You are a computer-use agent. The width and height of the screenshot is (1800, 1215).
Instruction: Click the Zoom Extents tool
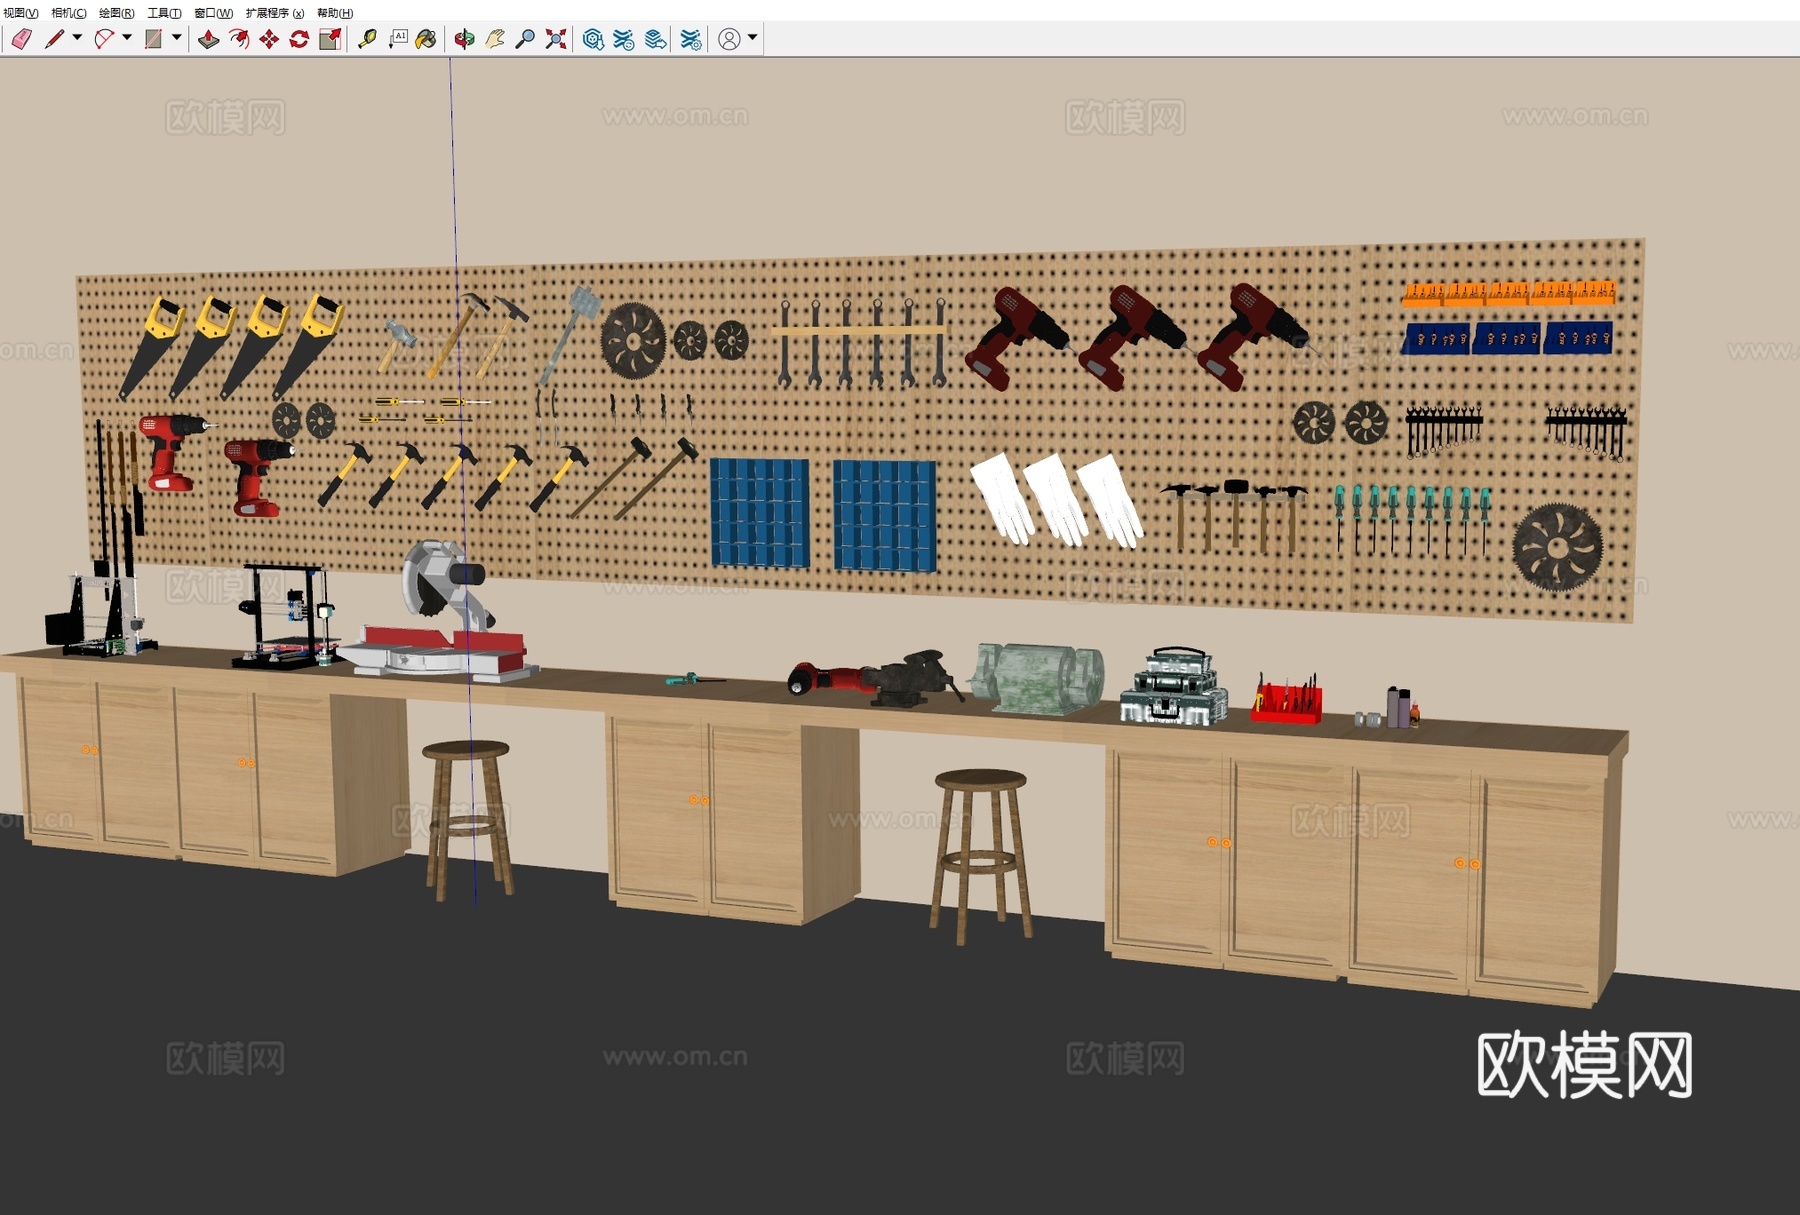click(x=556, y=39)
